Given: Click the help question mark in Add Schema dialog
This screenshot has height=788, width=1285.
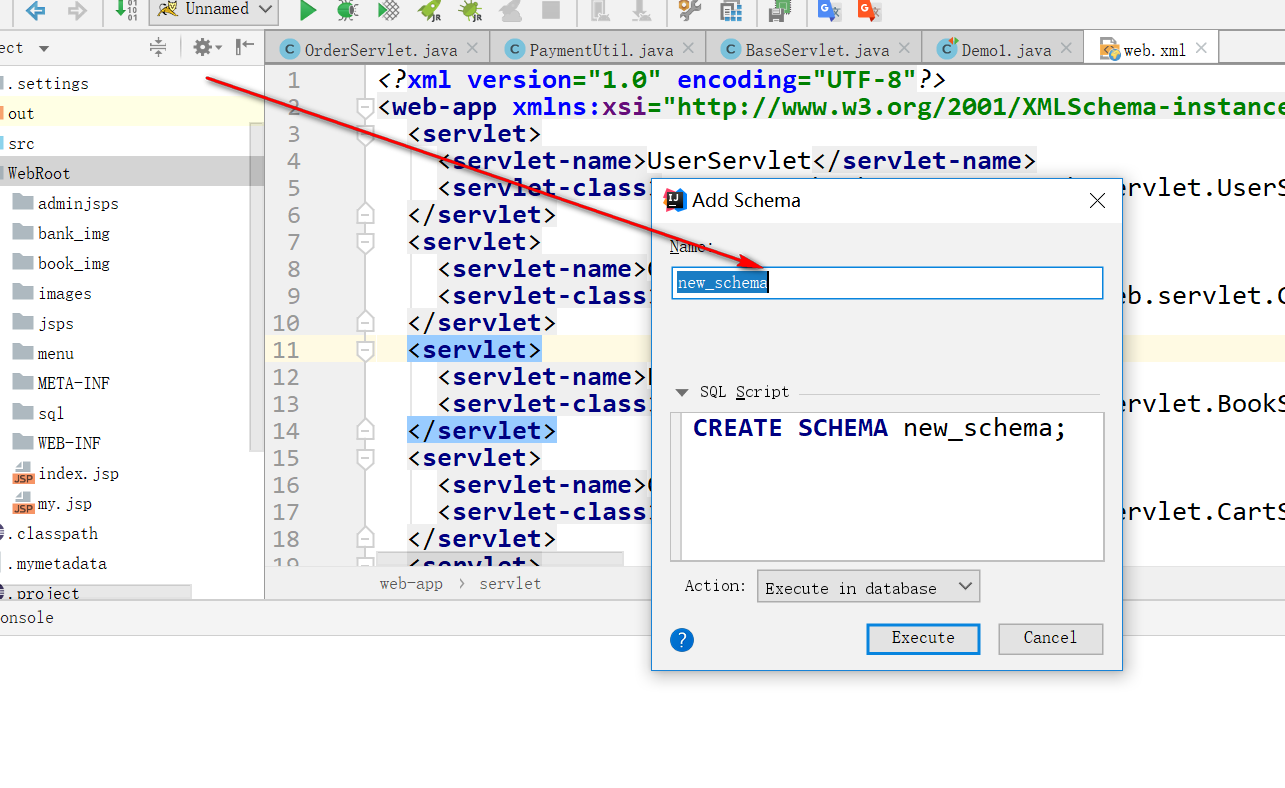Looking at the screenshot, I should 682,640.
